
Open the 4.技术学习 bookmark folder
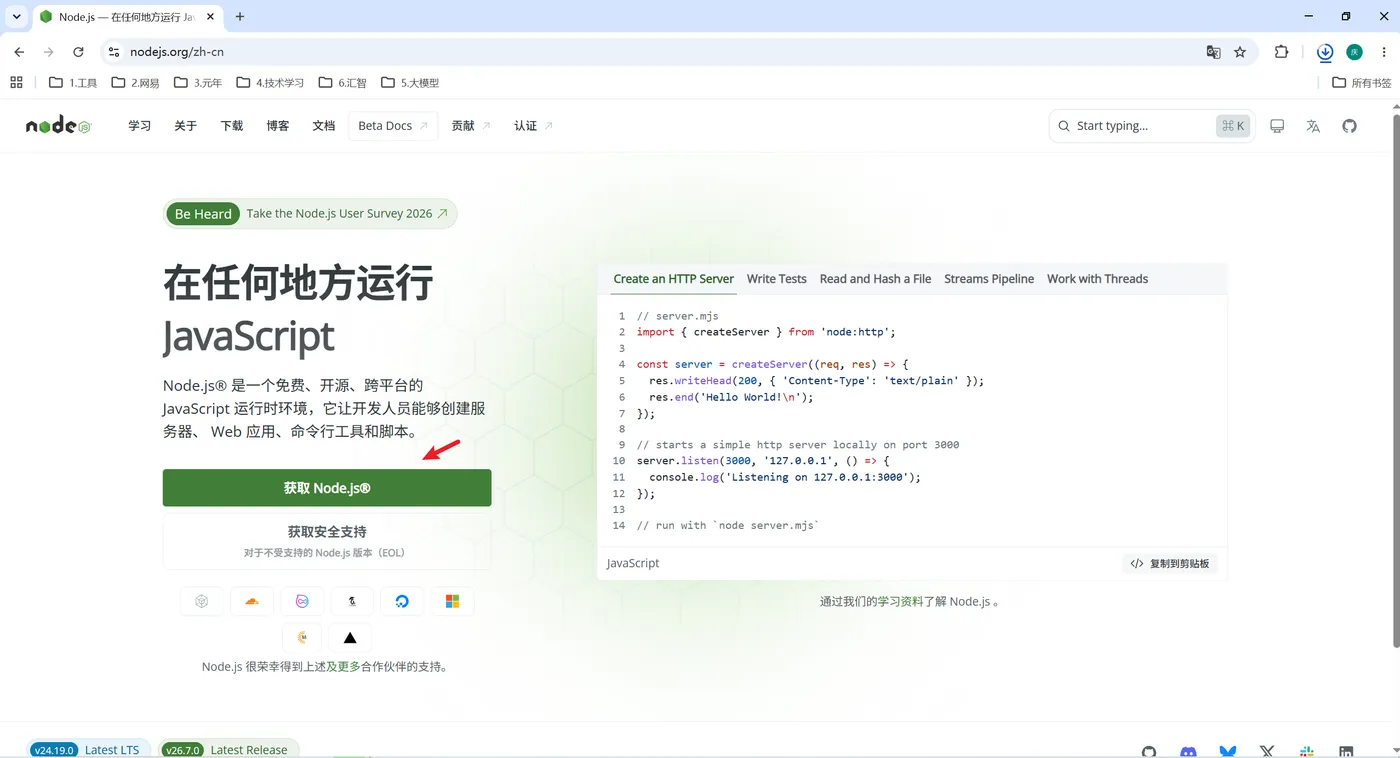(x=270, y=83)
